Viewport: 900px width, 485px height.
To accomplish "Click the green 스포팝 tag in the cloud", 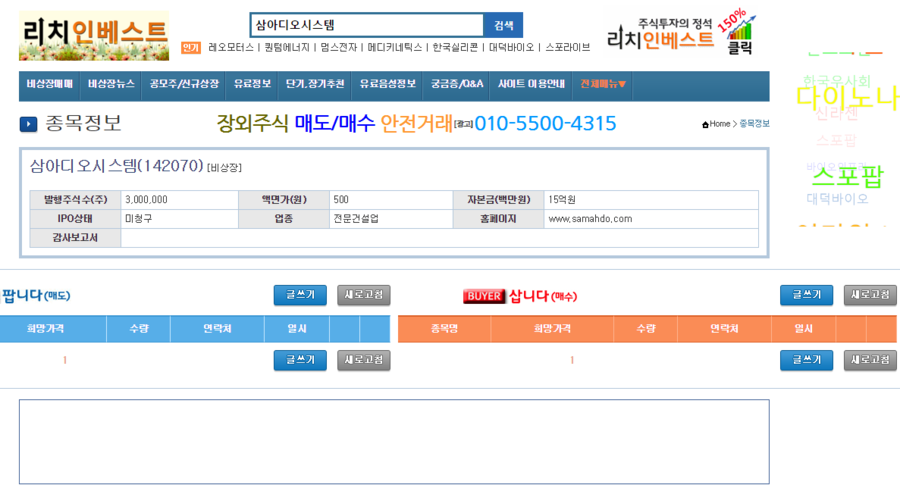I will [x=848, y=176].
